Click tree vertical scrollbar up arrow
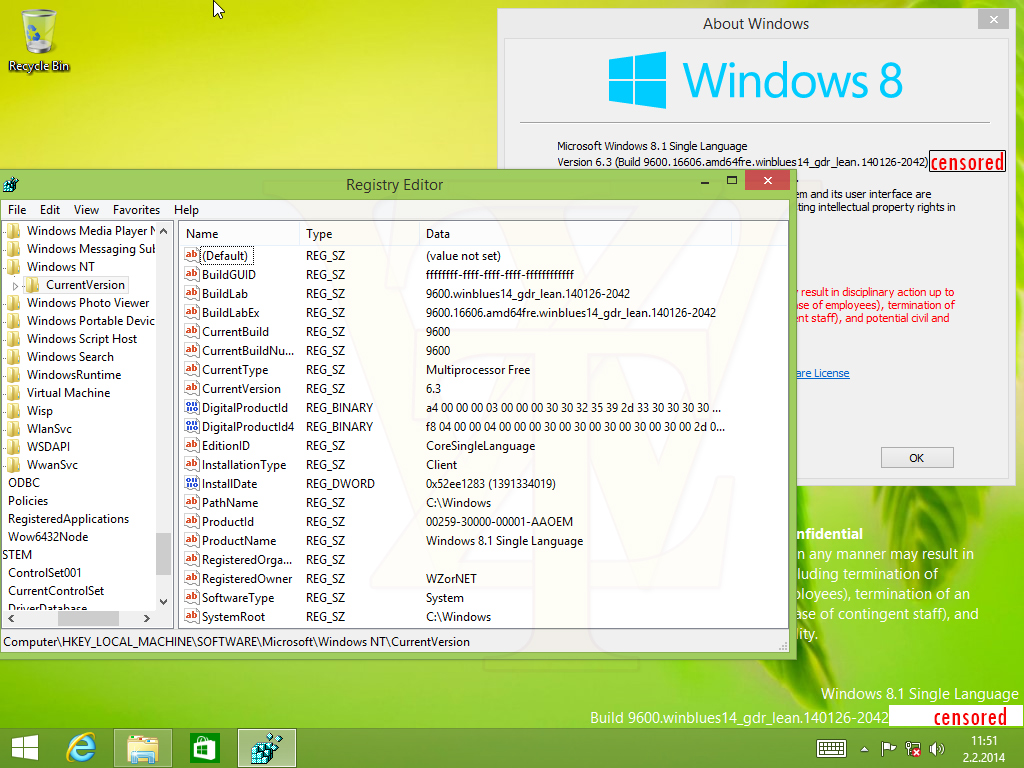Screen dimensions: 1024x768 [163, 231]
